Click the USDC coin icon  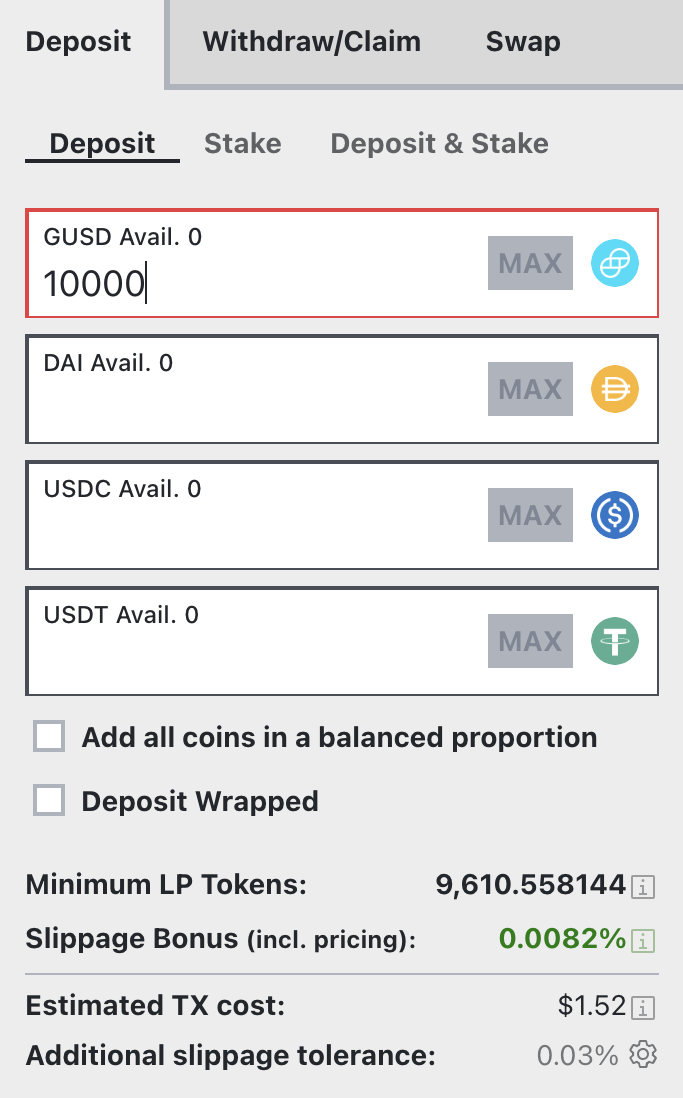click(615, 516)
